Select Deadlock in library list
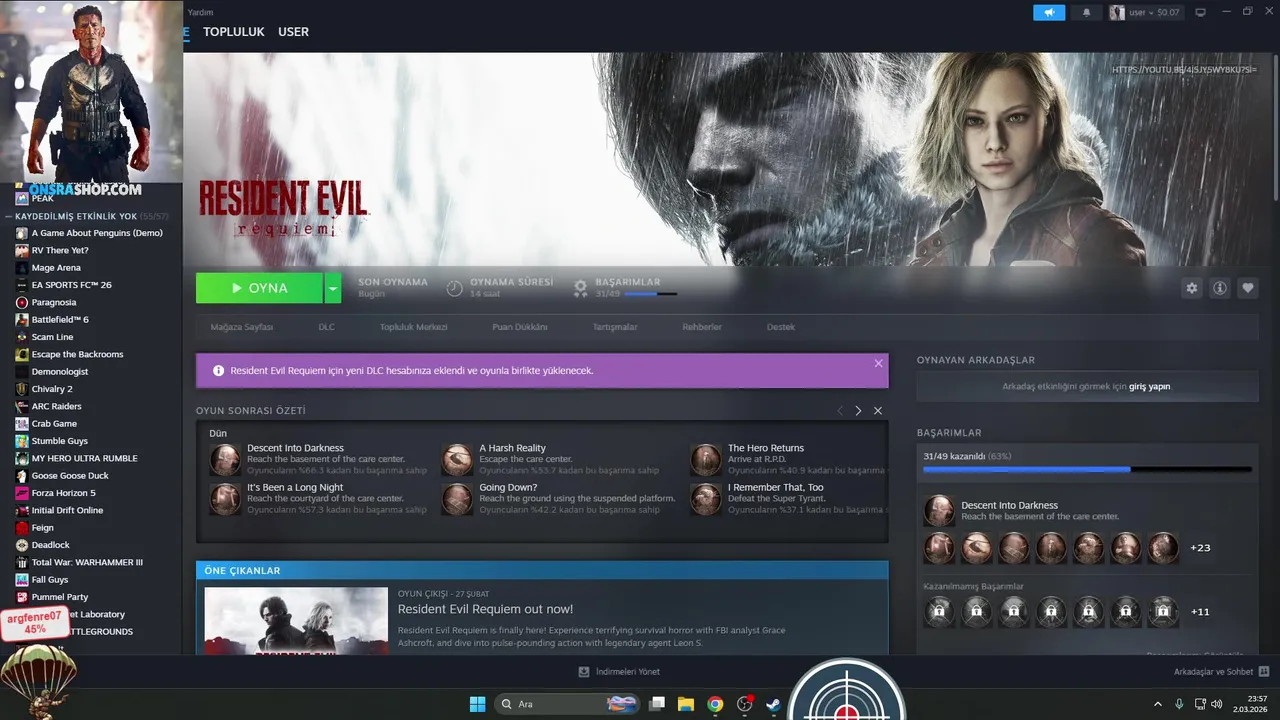This screenshot has width=1280, height=720. pos(50,545)
